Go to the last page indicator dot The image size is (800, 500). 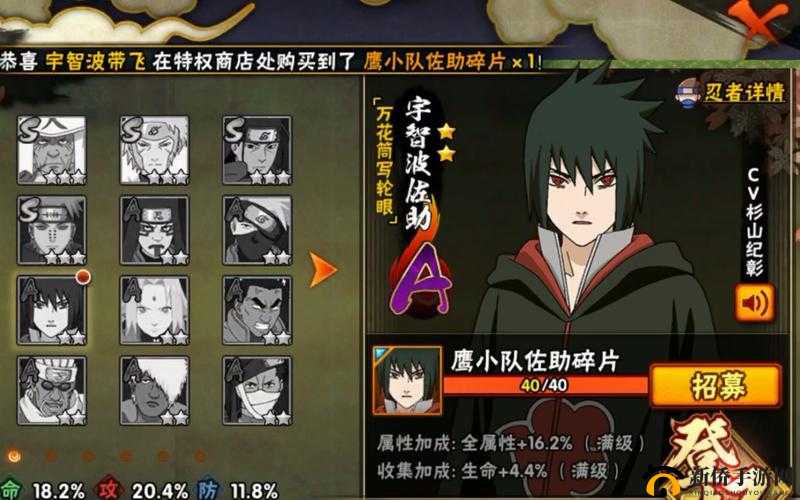pos(200,455)
